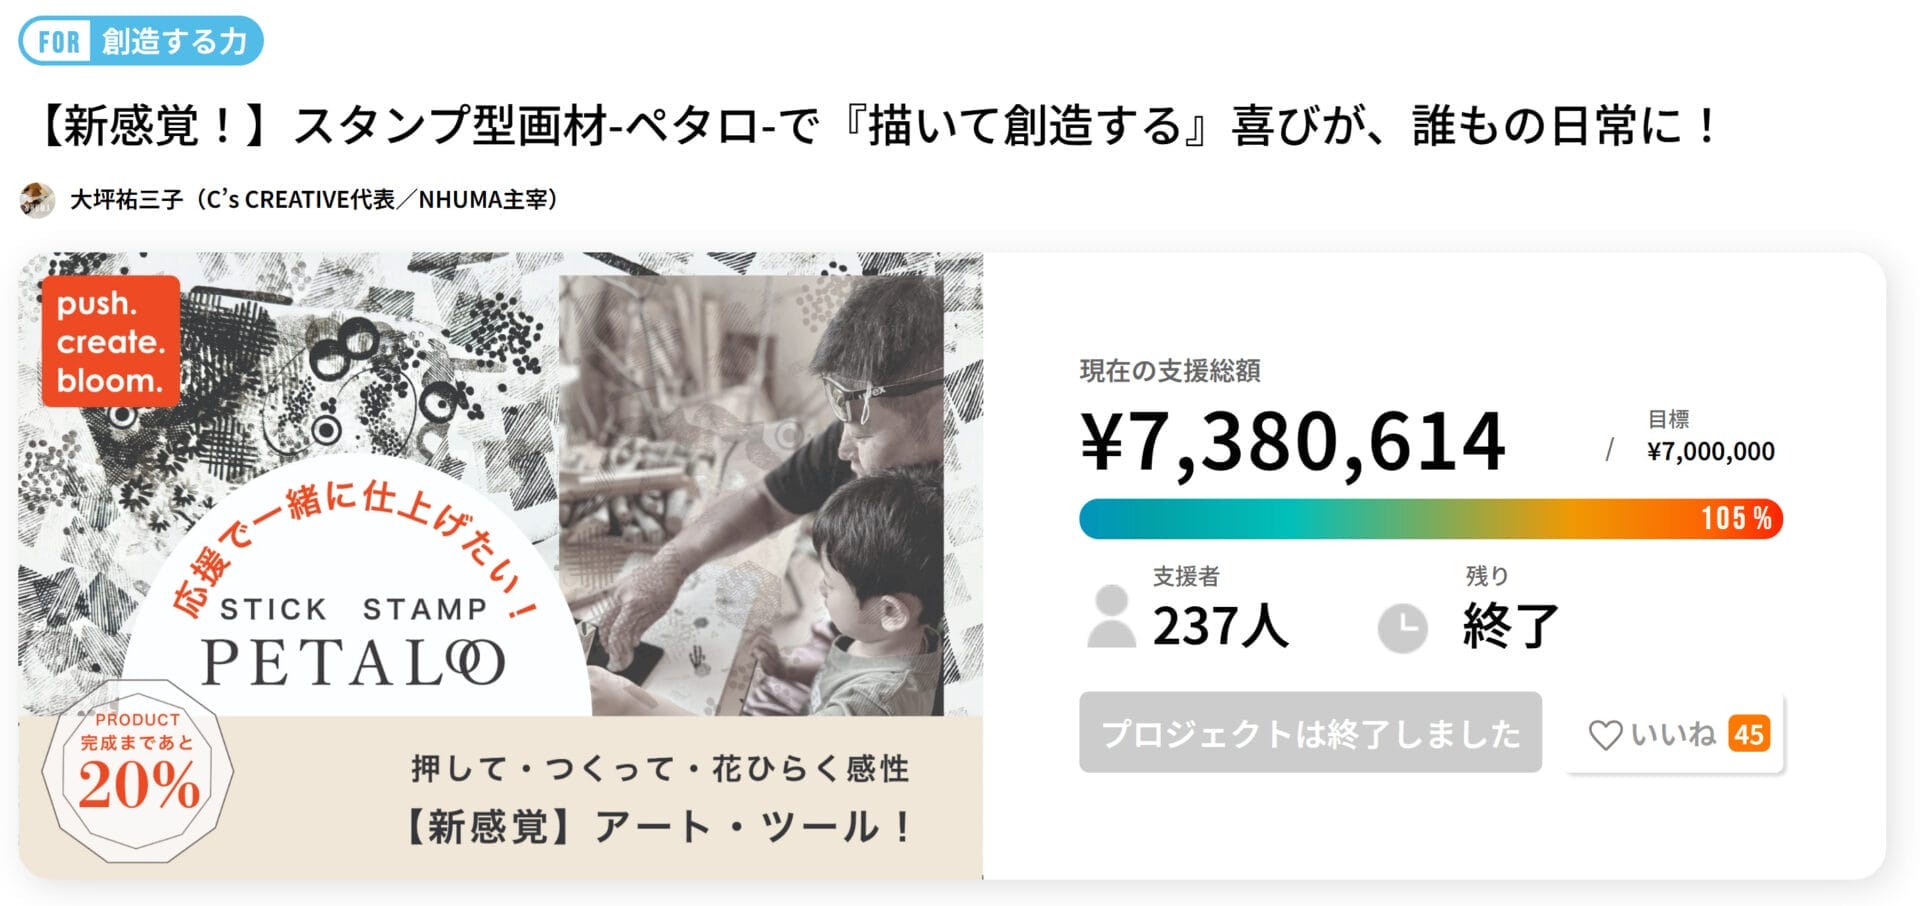Click the プロジェクトは終了しました button

[1310, 733]
